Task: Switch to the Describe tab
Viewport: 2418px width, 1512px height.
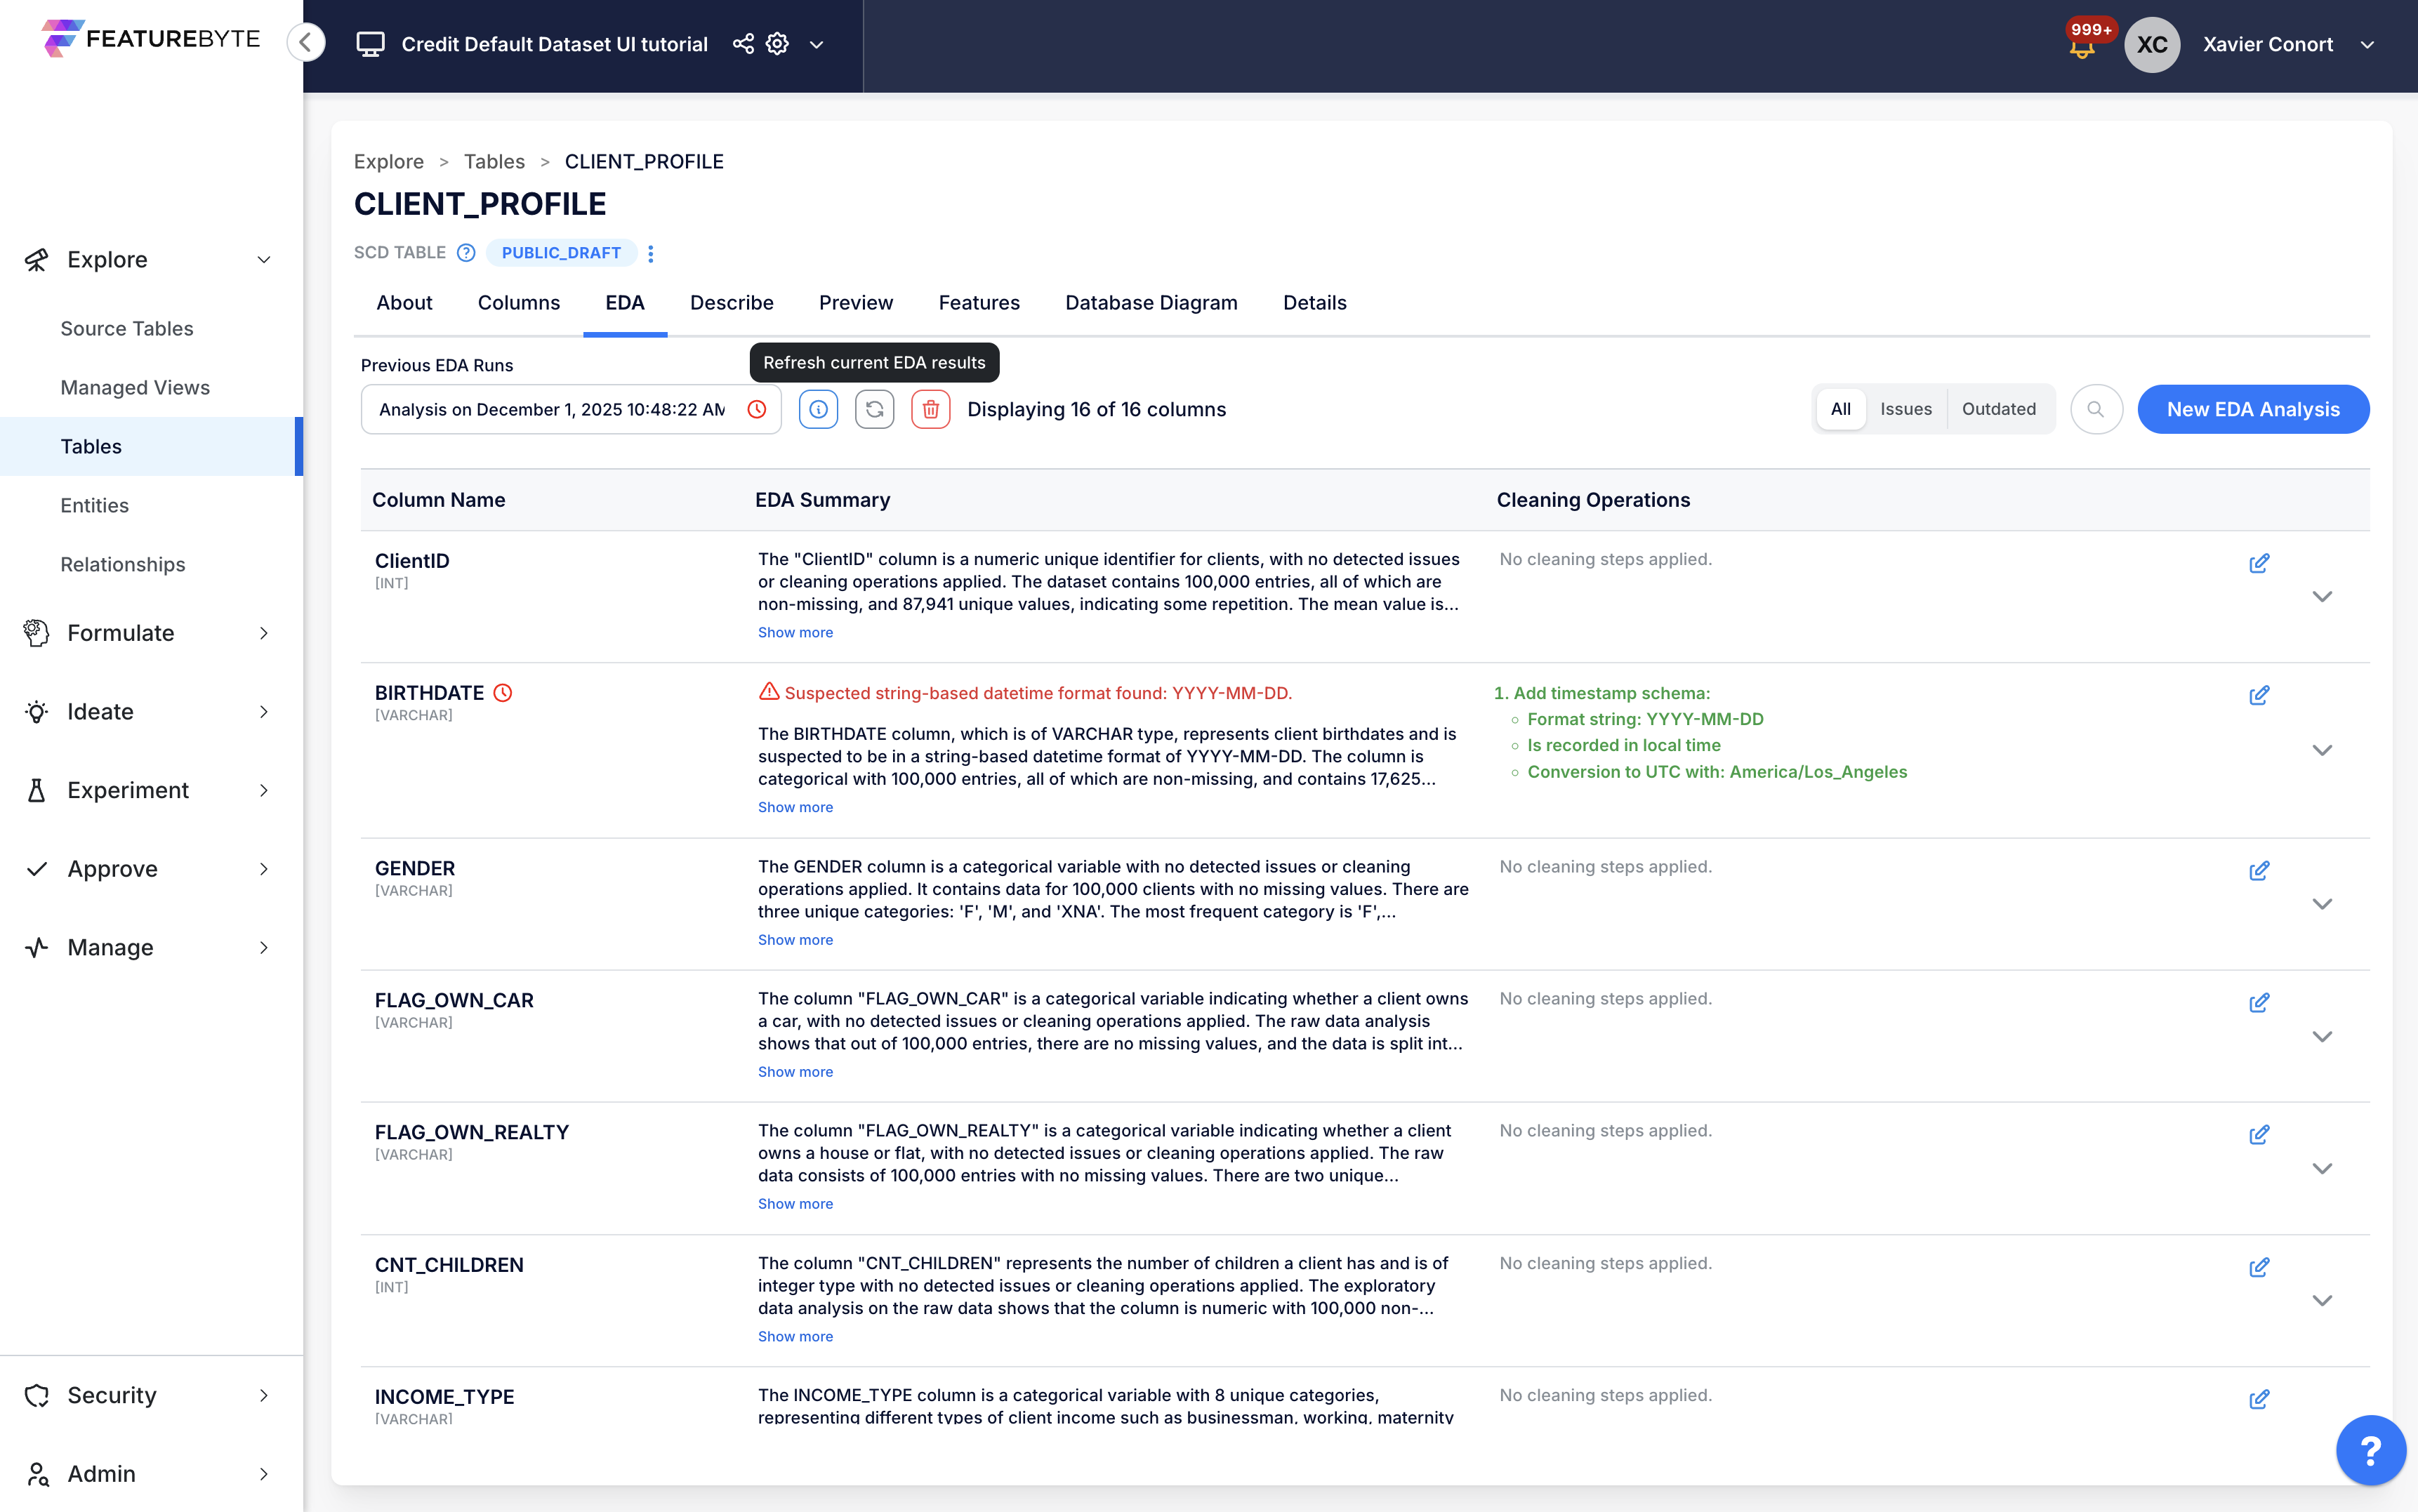Action: 731,303
